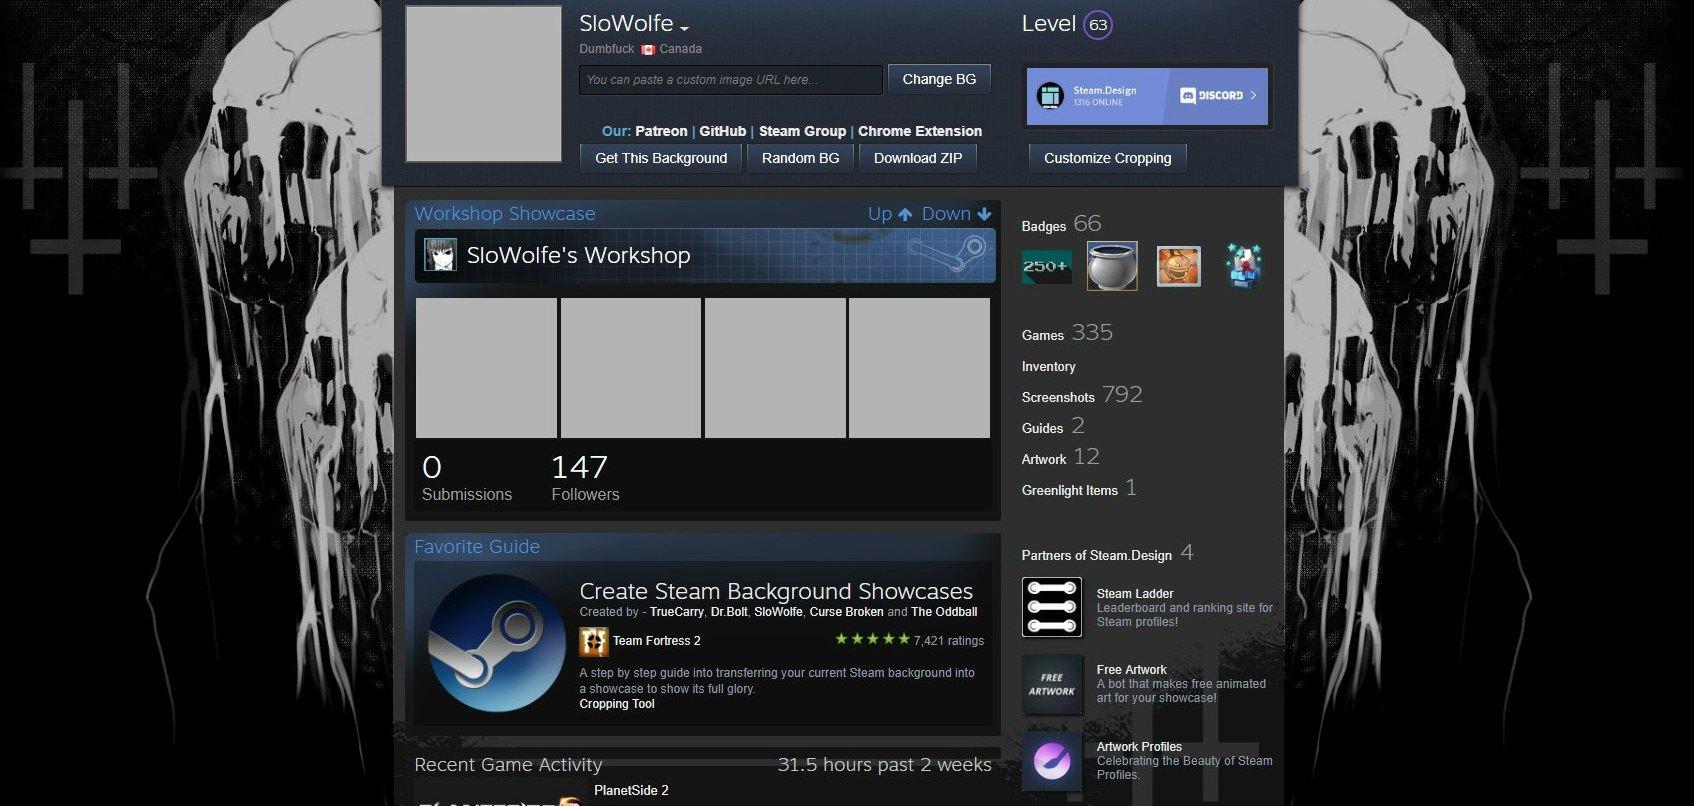Click the Canada flag icon

(x=648, y=49)
